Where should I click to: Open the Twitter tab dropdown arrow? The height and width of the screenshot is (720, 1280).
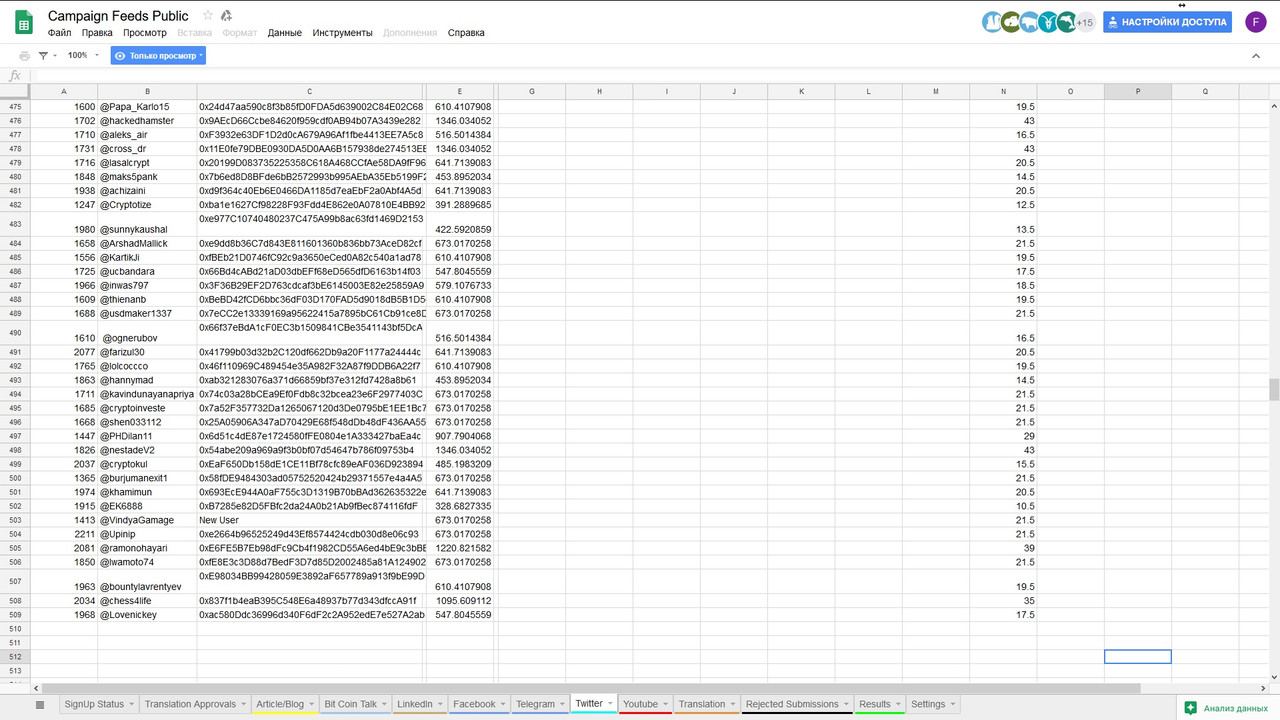pyautogui.click(x=611, y=704)
